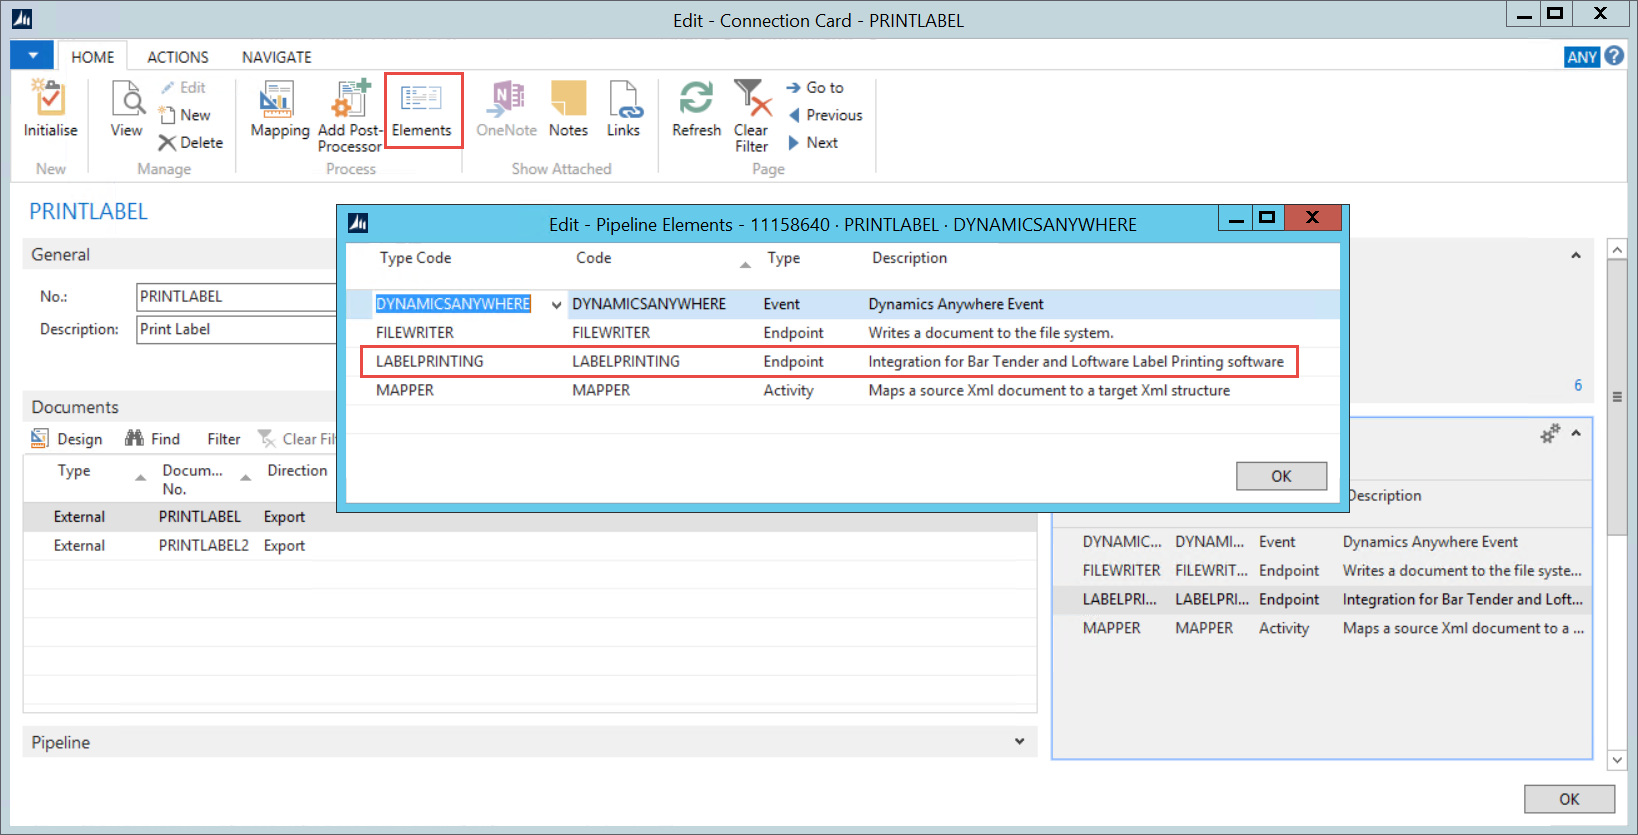Select the DYNAMICSANYWHERE Type Code cell
This screenshot has width=1638, height=835.
click(453, 304)
